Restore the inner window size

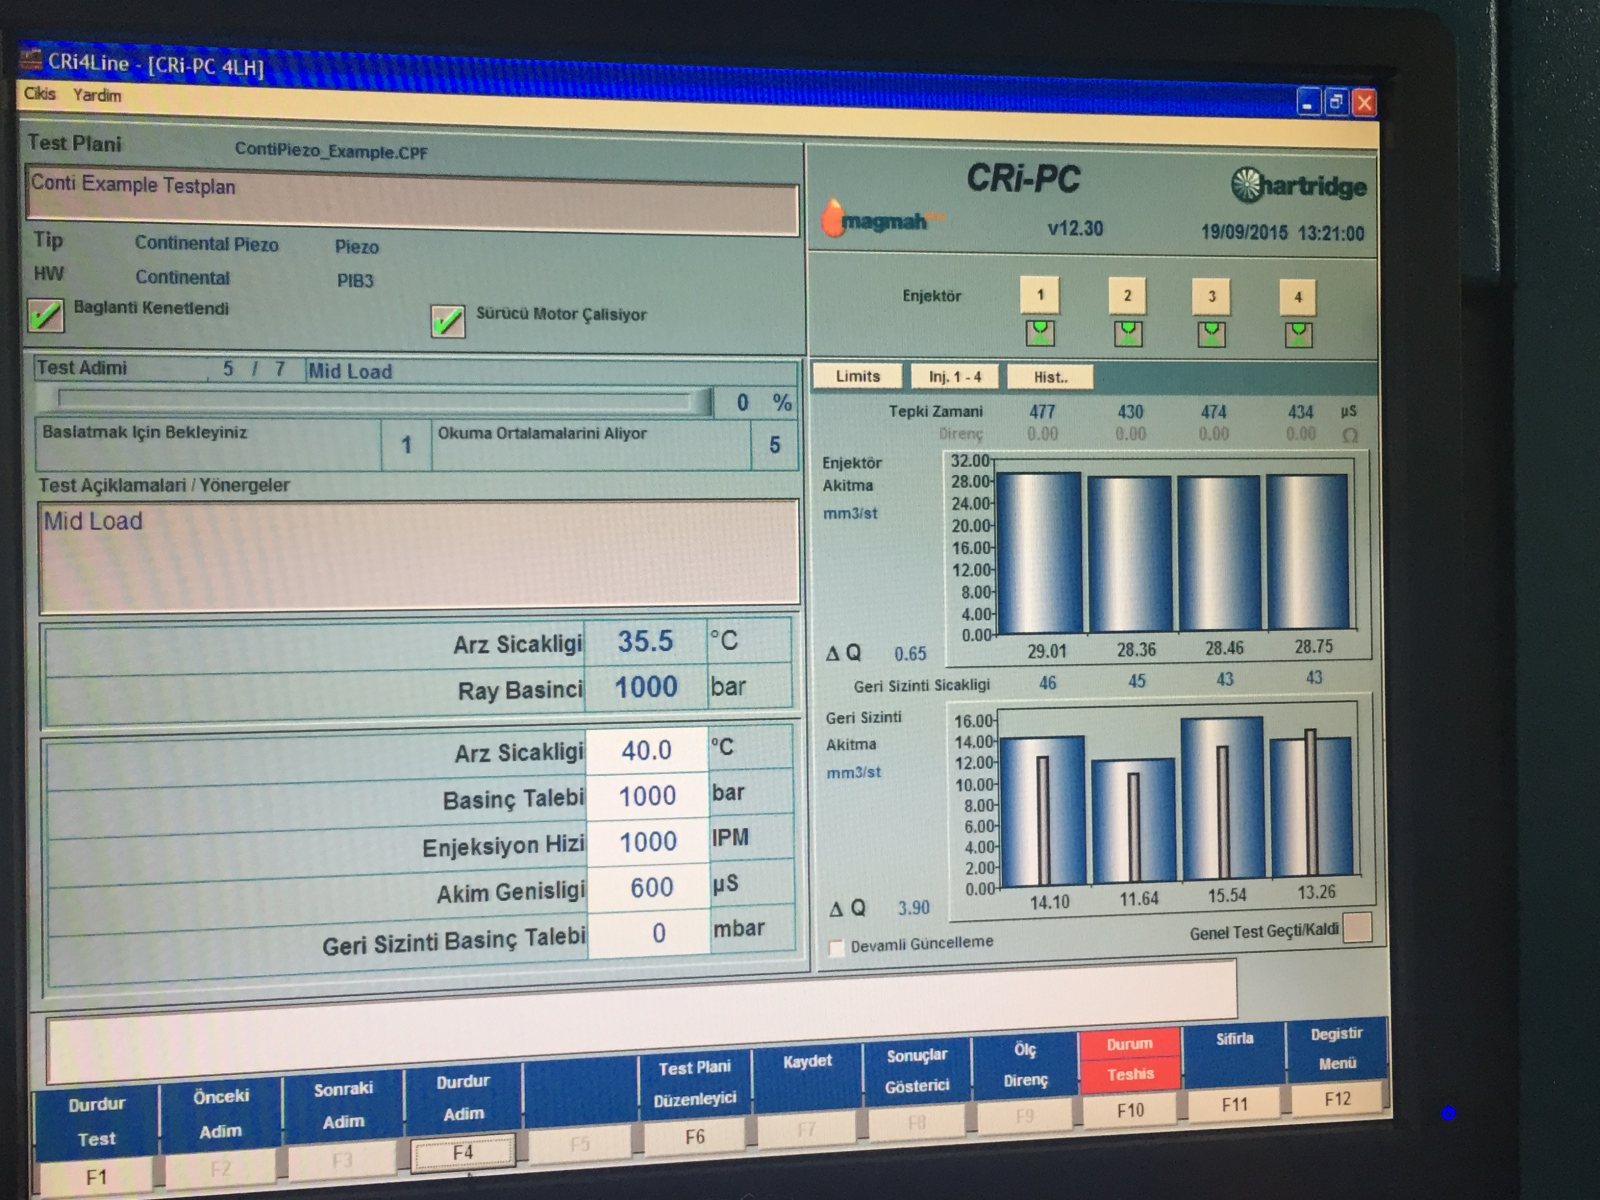point(1336,102)
